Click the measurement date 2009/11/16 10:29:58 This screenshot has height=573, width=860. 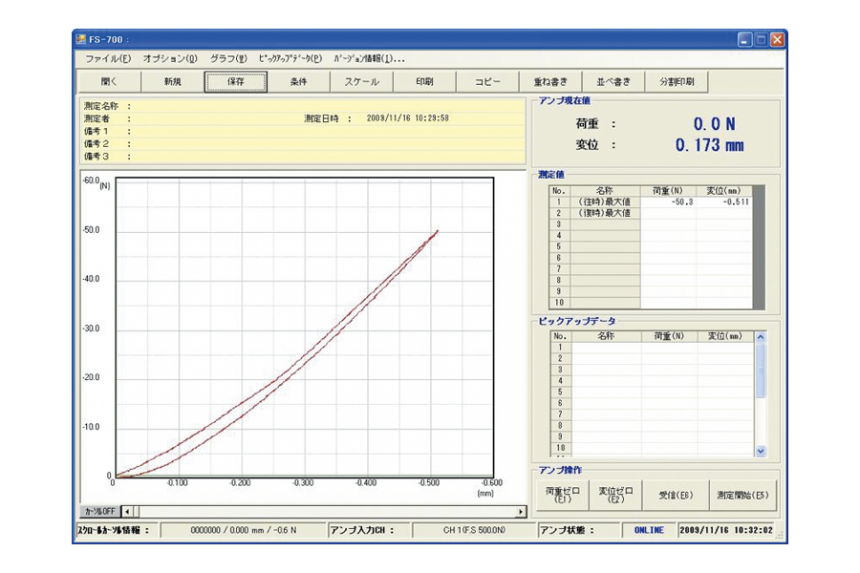[408, 118]
